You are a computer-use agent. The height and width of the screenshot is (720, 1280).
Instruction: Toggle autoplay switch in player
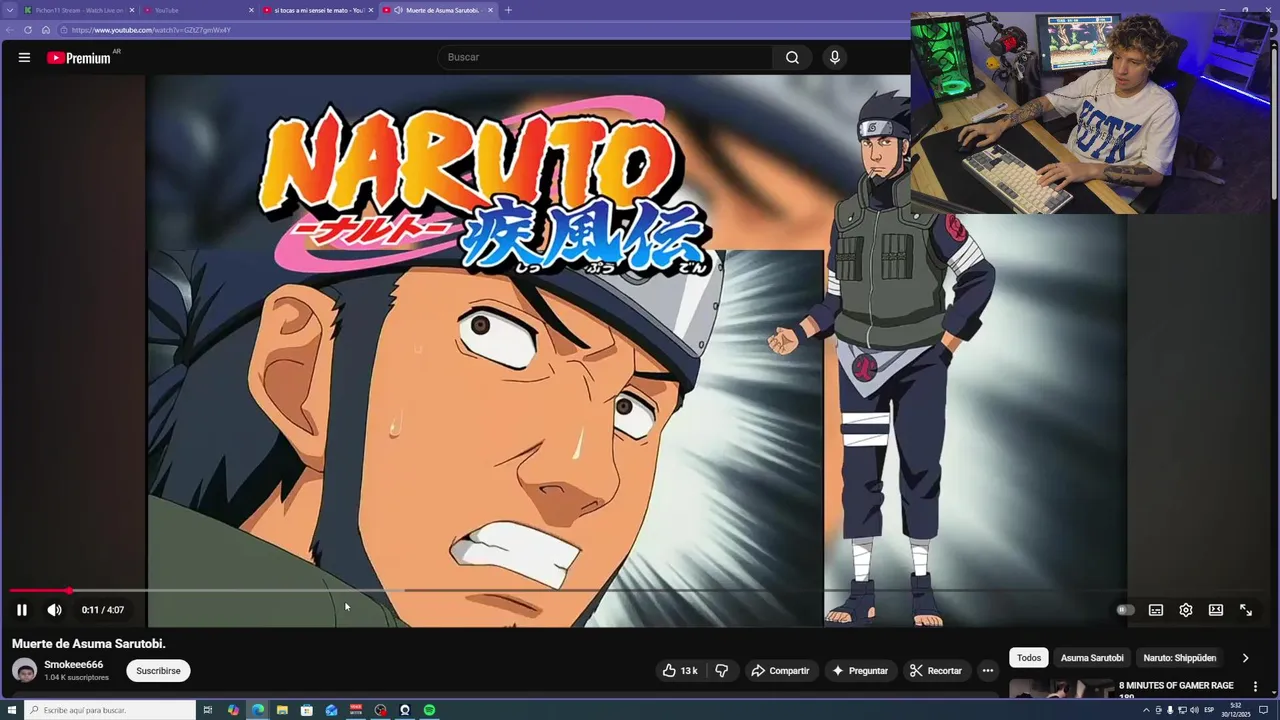point(1126,610)
